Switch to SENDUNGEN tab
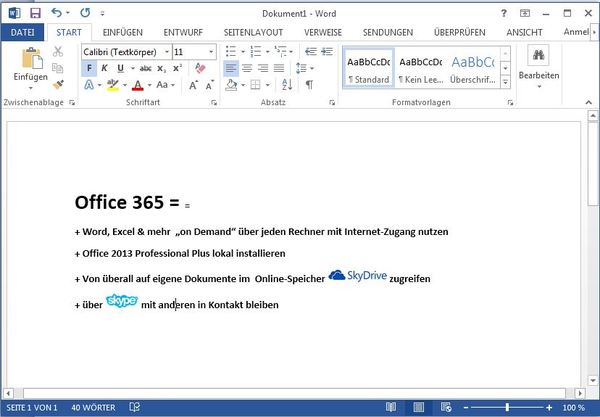Viewport: 600px width, 417px height. coord(388,33)
